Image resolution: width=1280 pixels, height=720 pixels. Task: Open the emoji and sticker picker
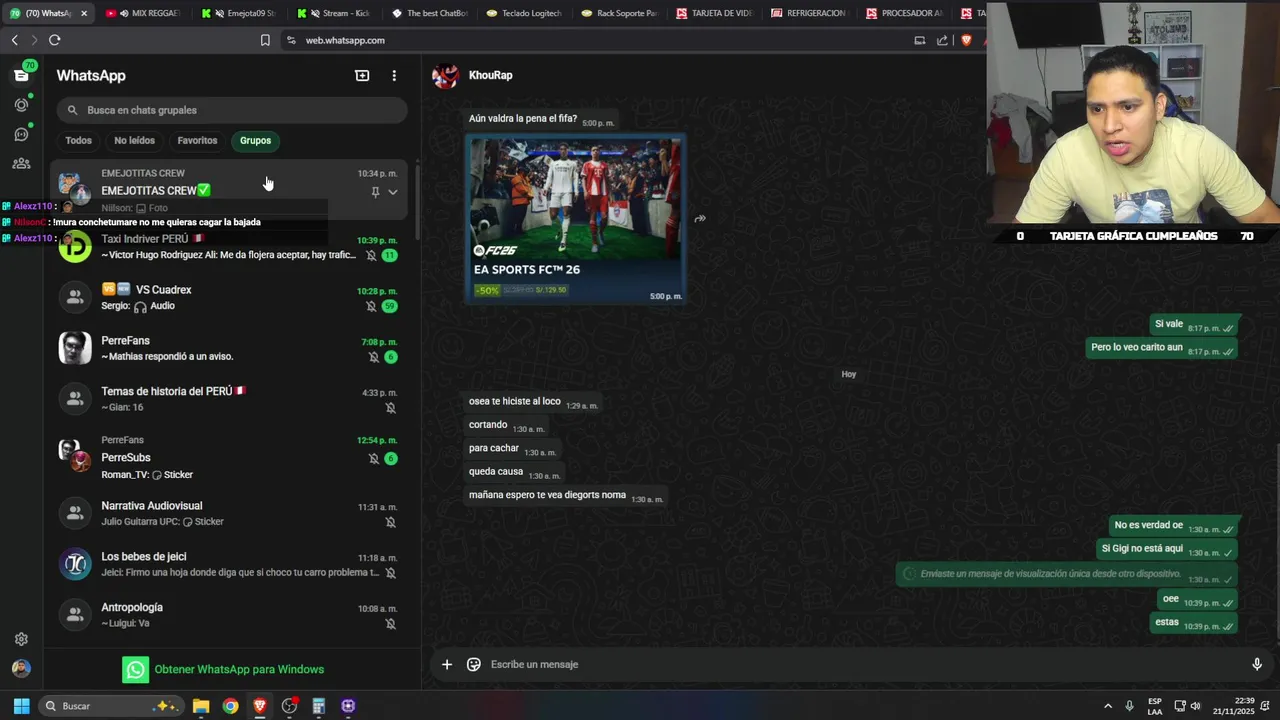tap(474, 664)
